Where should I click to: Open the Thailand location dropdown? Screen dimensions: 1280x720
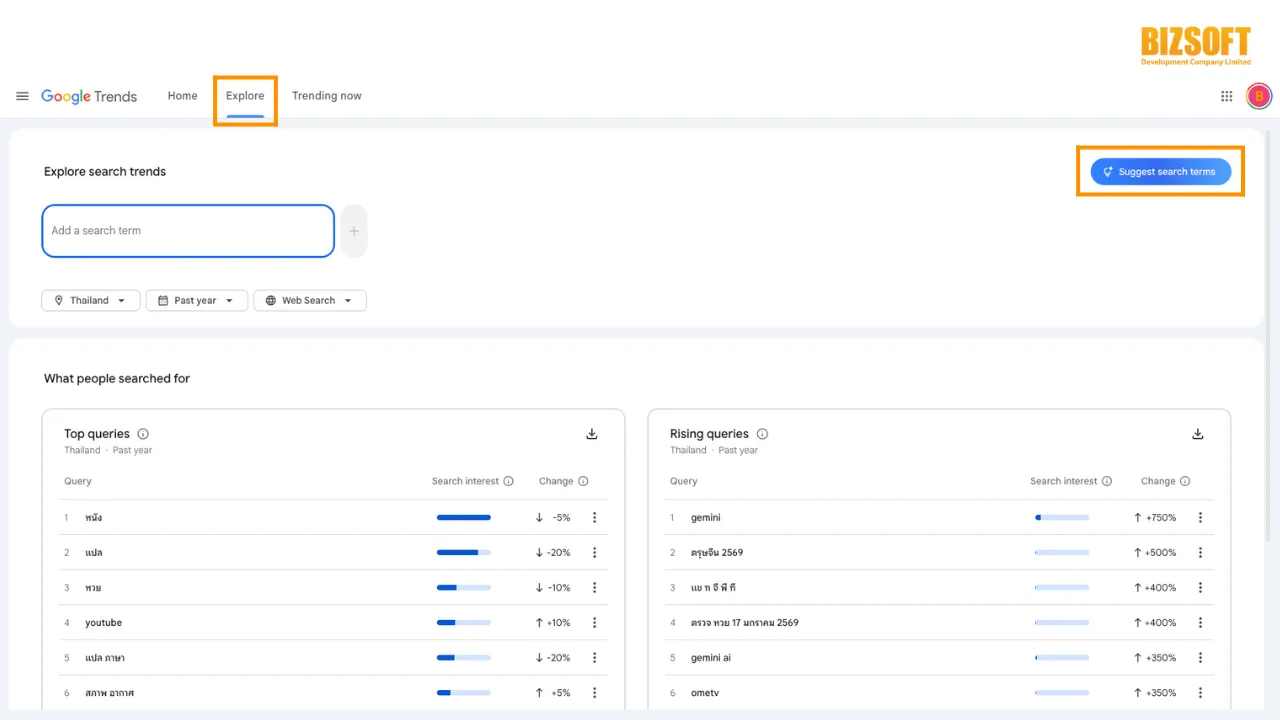tap(90, 300)
